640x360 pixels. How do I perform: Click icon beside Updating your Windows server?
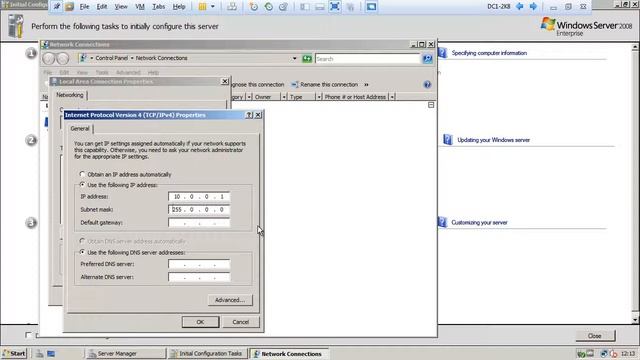[448, 140]
